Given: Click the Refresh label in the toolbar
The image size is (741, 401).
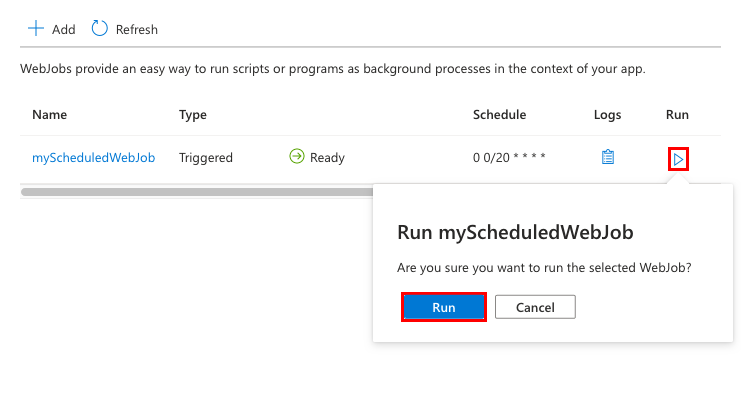Looking at the screenshot, I should point(137,30).
